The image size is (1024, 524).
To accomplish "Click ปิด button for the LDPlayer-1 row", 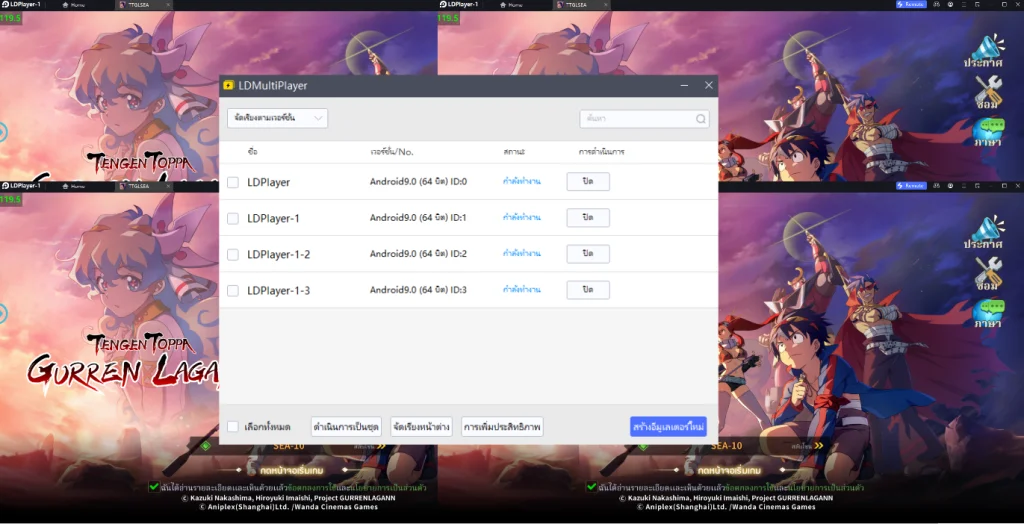I will pyautogui.click(x=588, y=218).
